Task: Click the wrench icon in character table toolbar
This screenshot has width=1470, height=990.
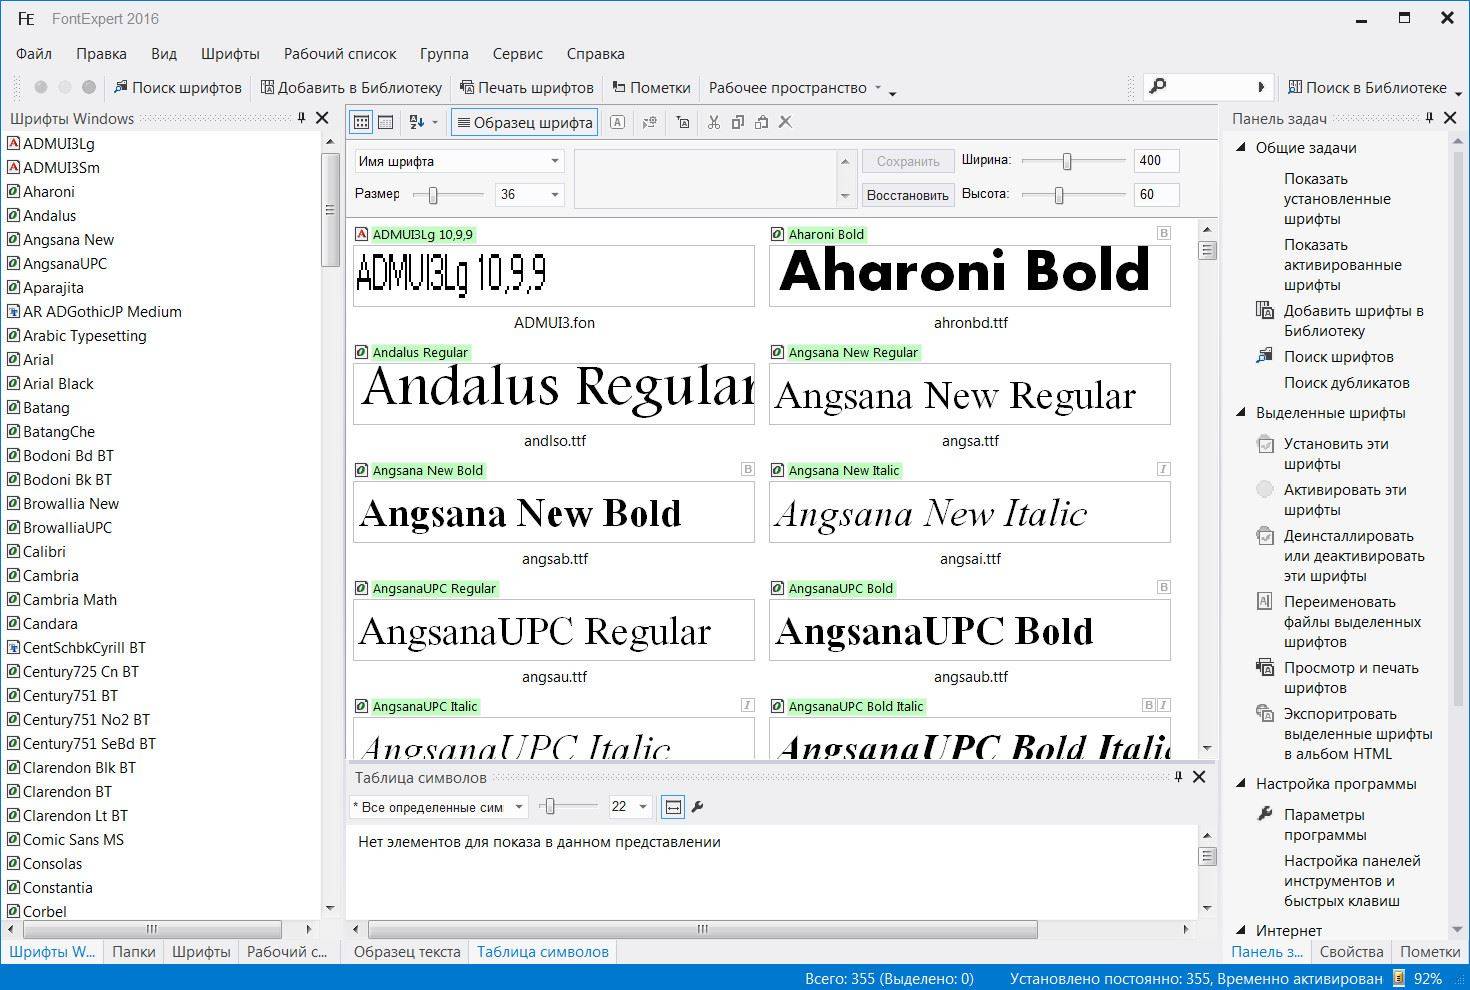Action: click(x=698, y=806)
